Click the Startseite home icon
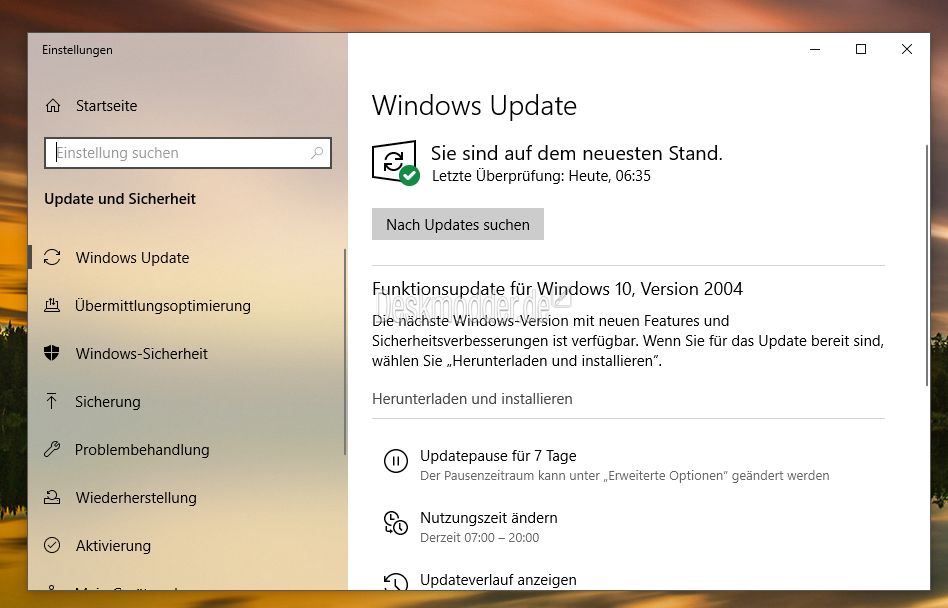Screen dimensions: 948x608 click(53, 106)
